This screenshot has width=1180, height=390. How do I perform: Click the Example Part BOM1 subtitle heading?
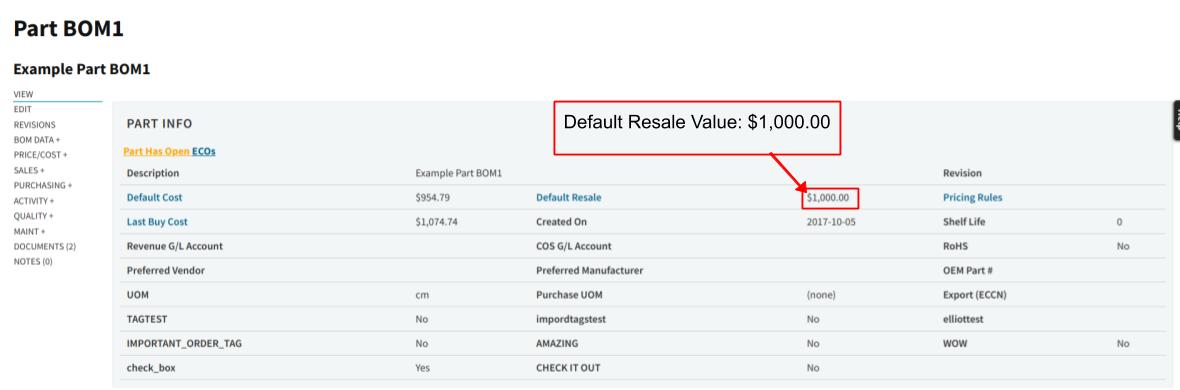pos(82,69)
